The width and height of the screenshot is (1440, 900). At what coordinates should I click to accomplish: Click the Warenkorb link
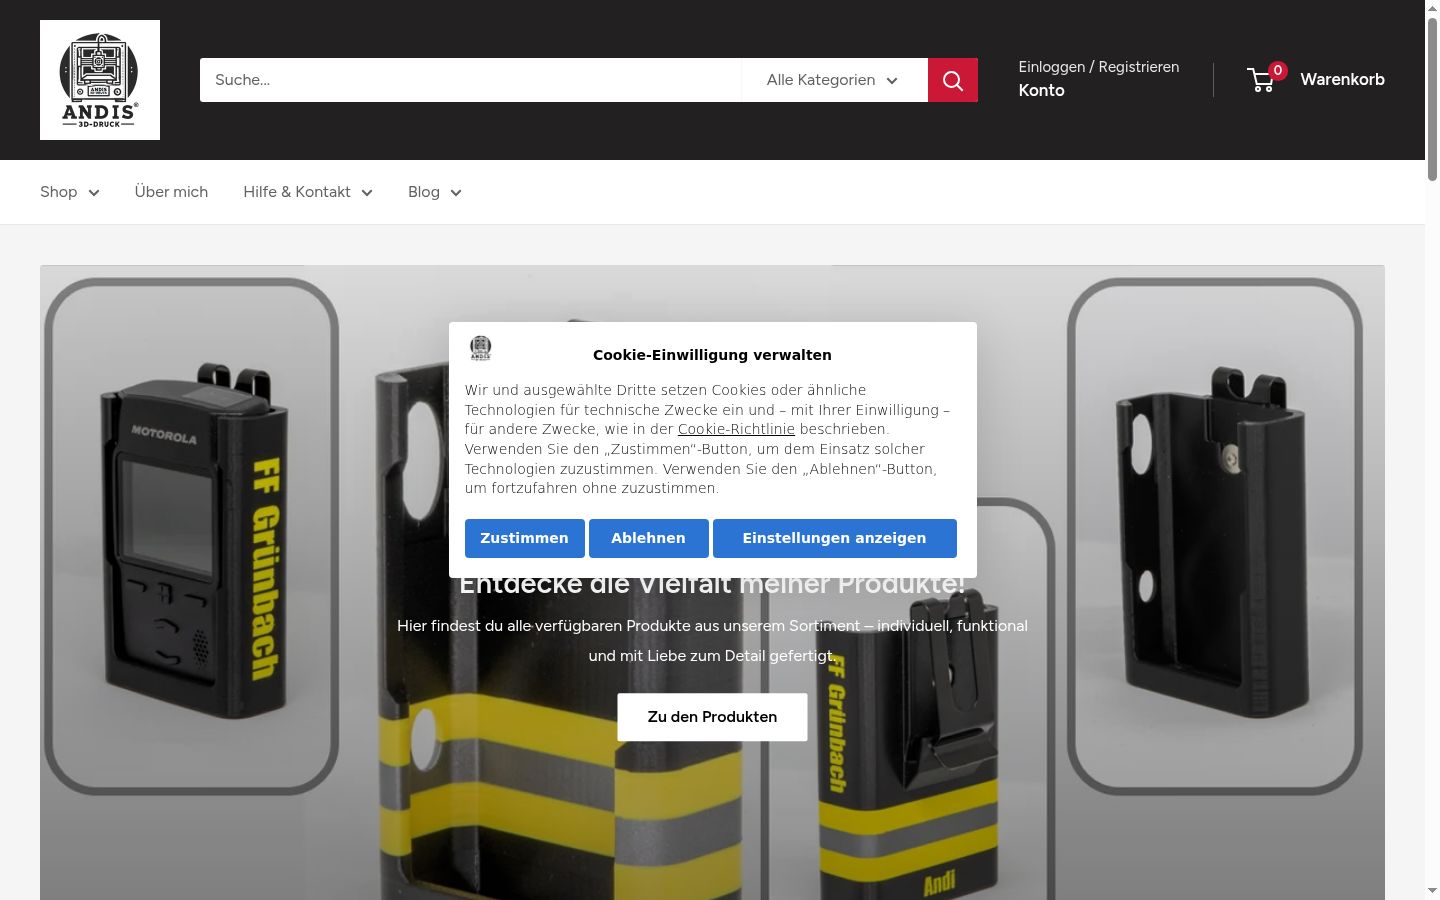(1342, 80)
